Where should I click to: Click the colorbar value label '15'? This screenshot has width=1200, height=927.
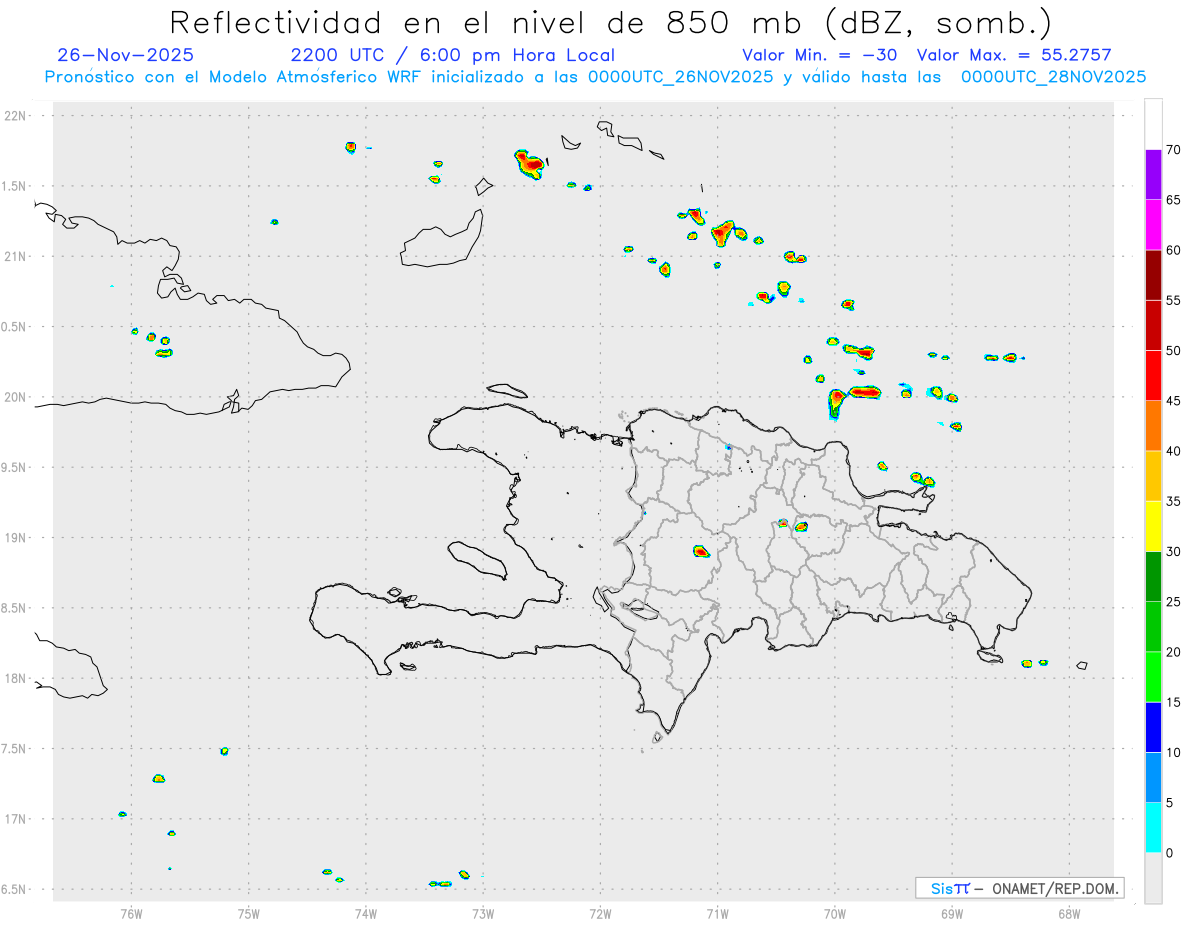coord(1173,702)
